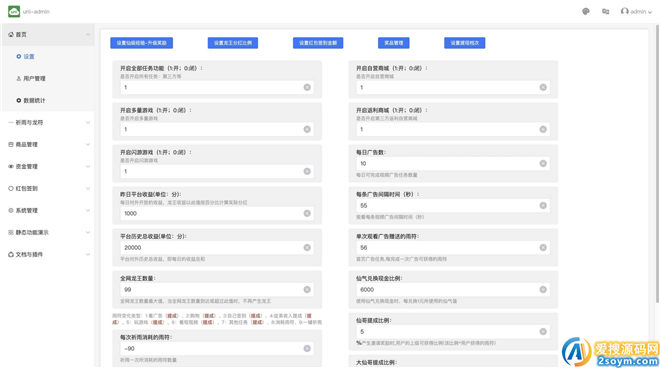Expand the 红包签到 sidebar menu

coord(48,188)
